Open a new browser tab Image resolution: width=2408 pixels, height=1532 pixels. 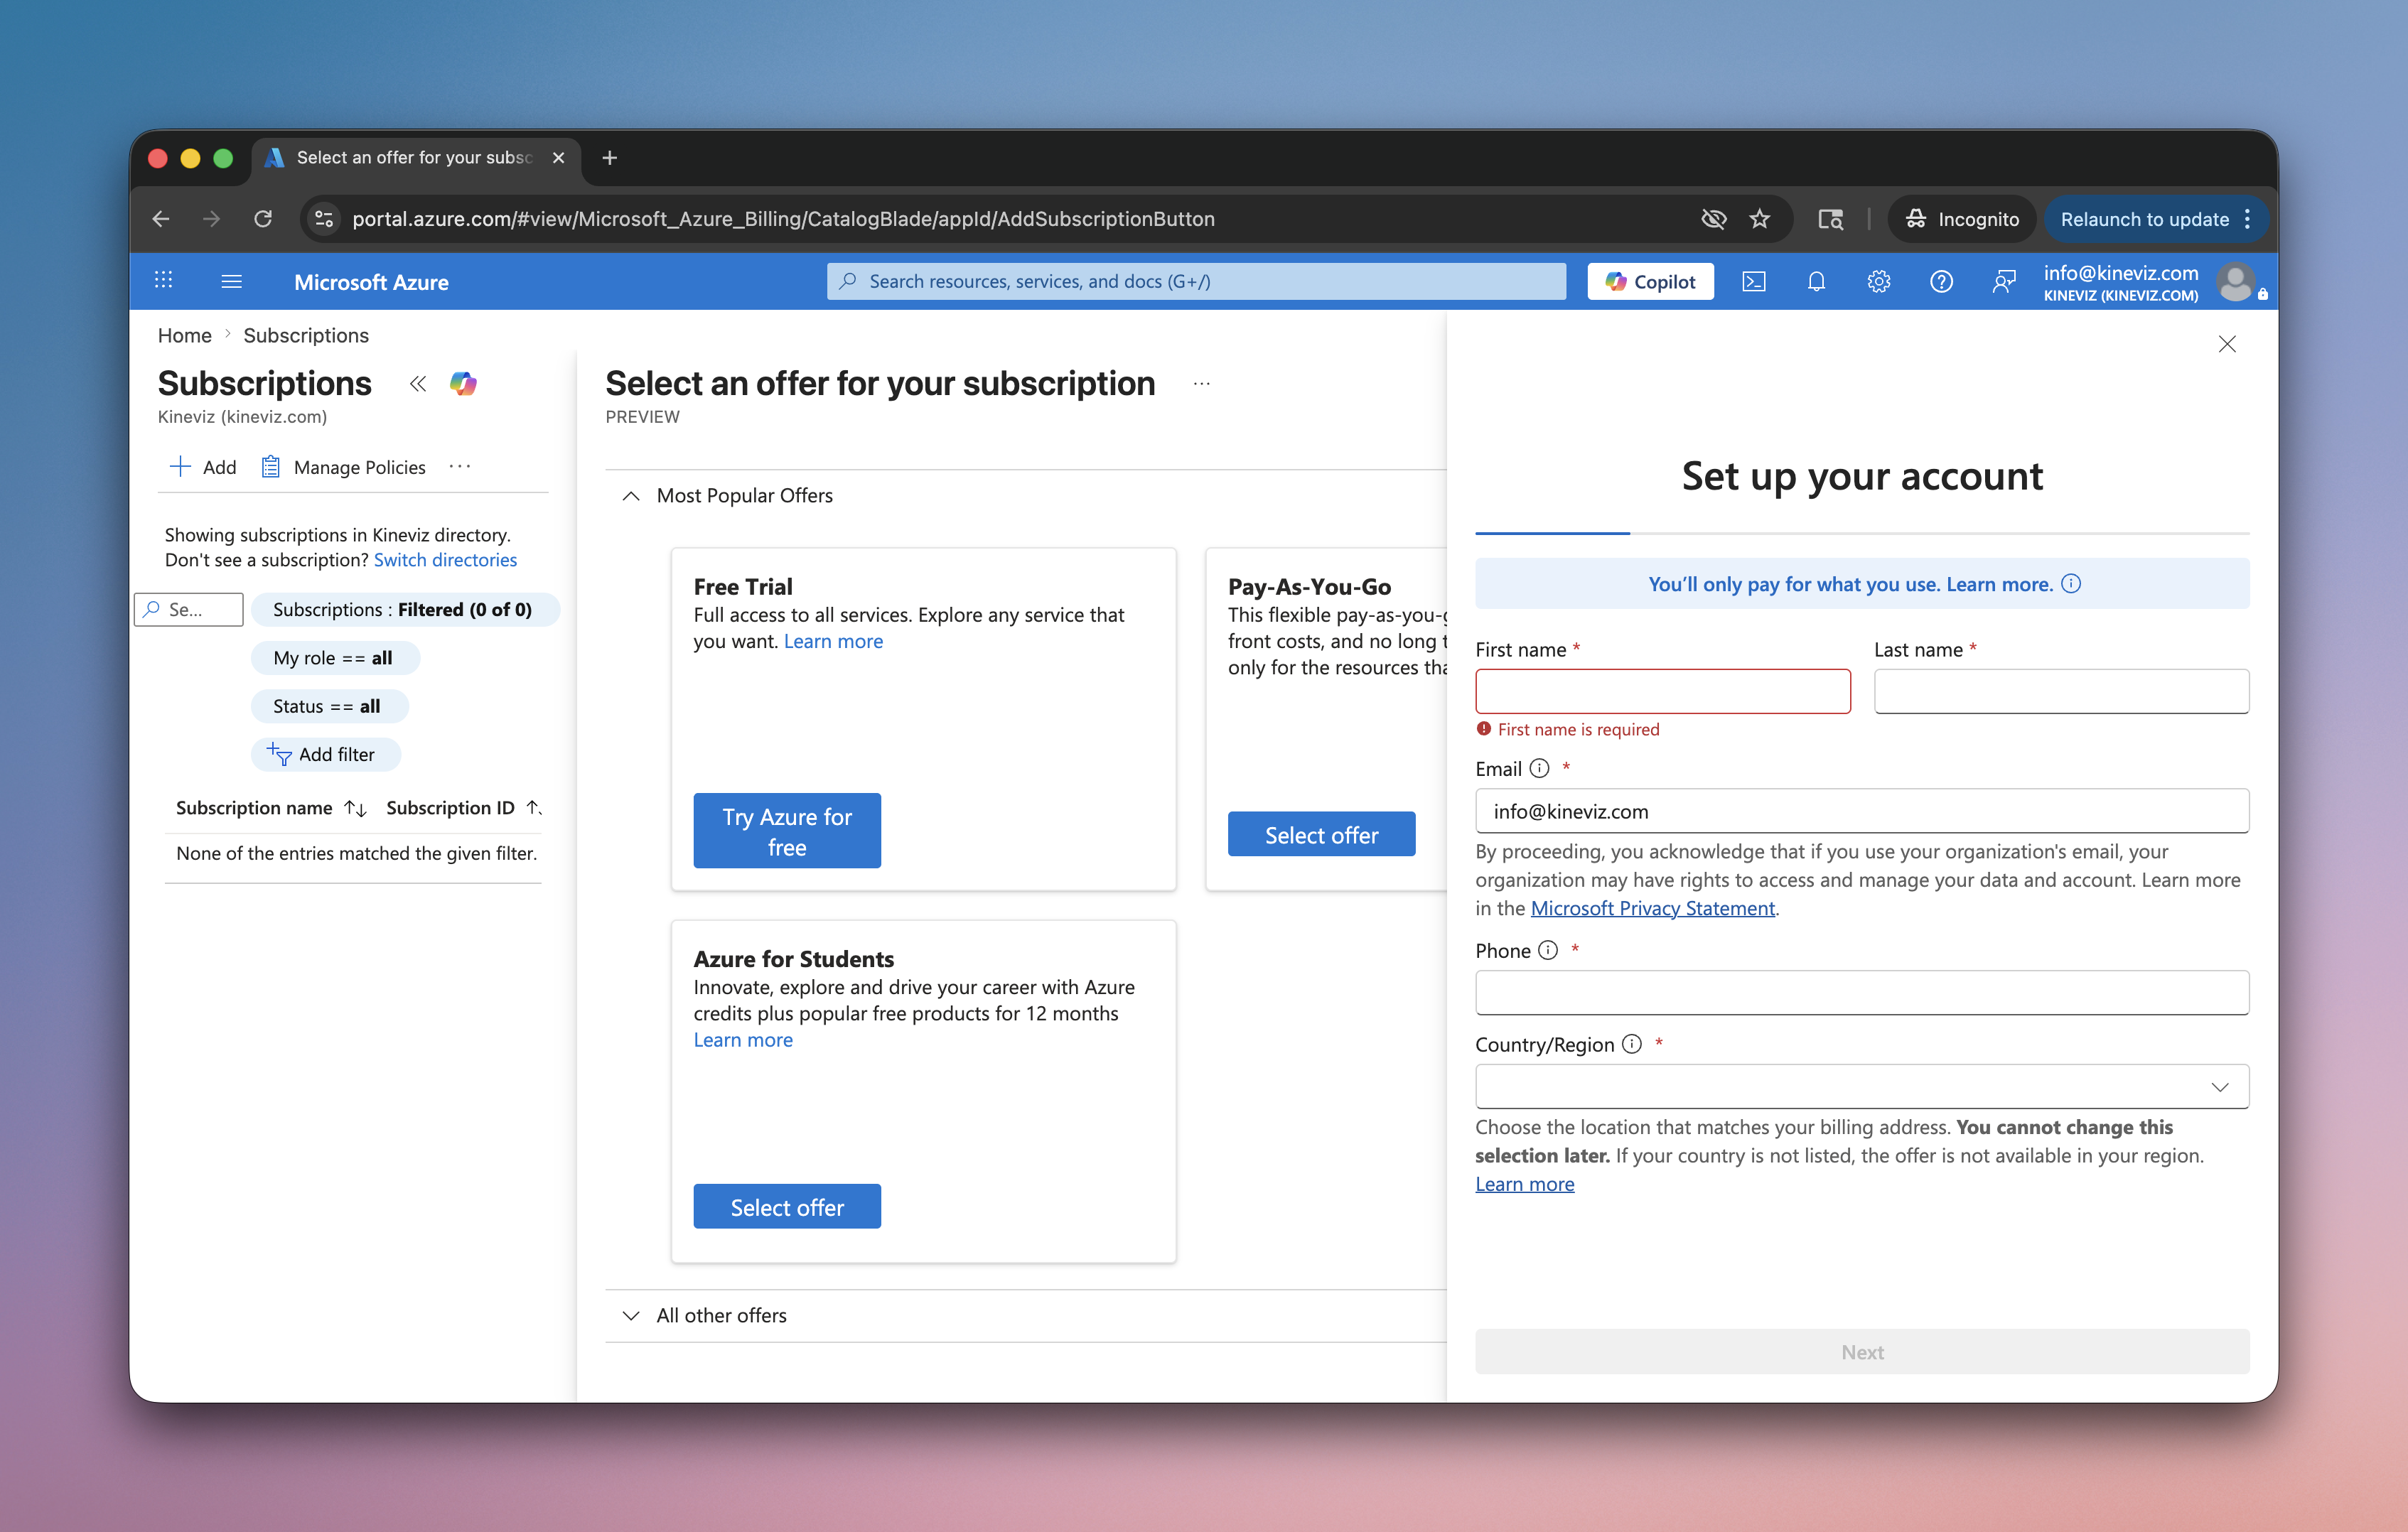tap(609, 158)
